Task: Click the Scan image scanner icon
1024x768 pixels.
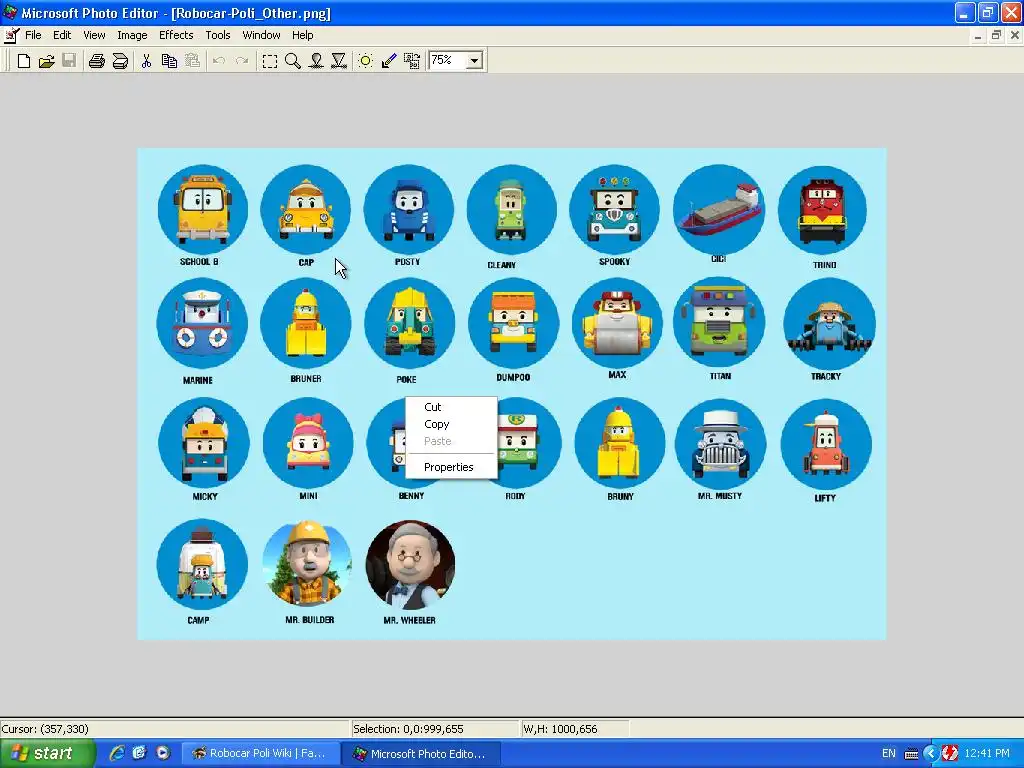Action: click(x=120, y=61)
